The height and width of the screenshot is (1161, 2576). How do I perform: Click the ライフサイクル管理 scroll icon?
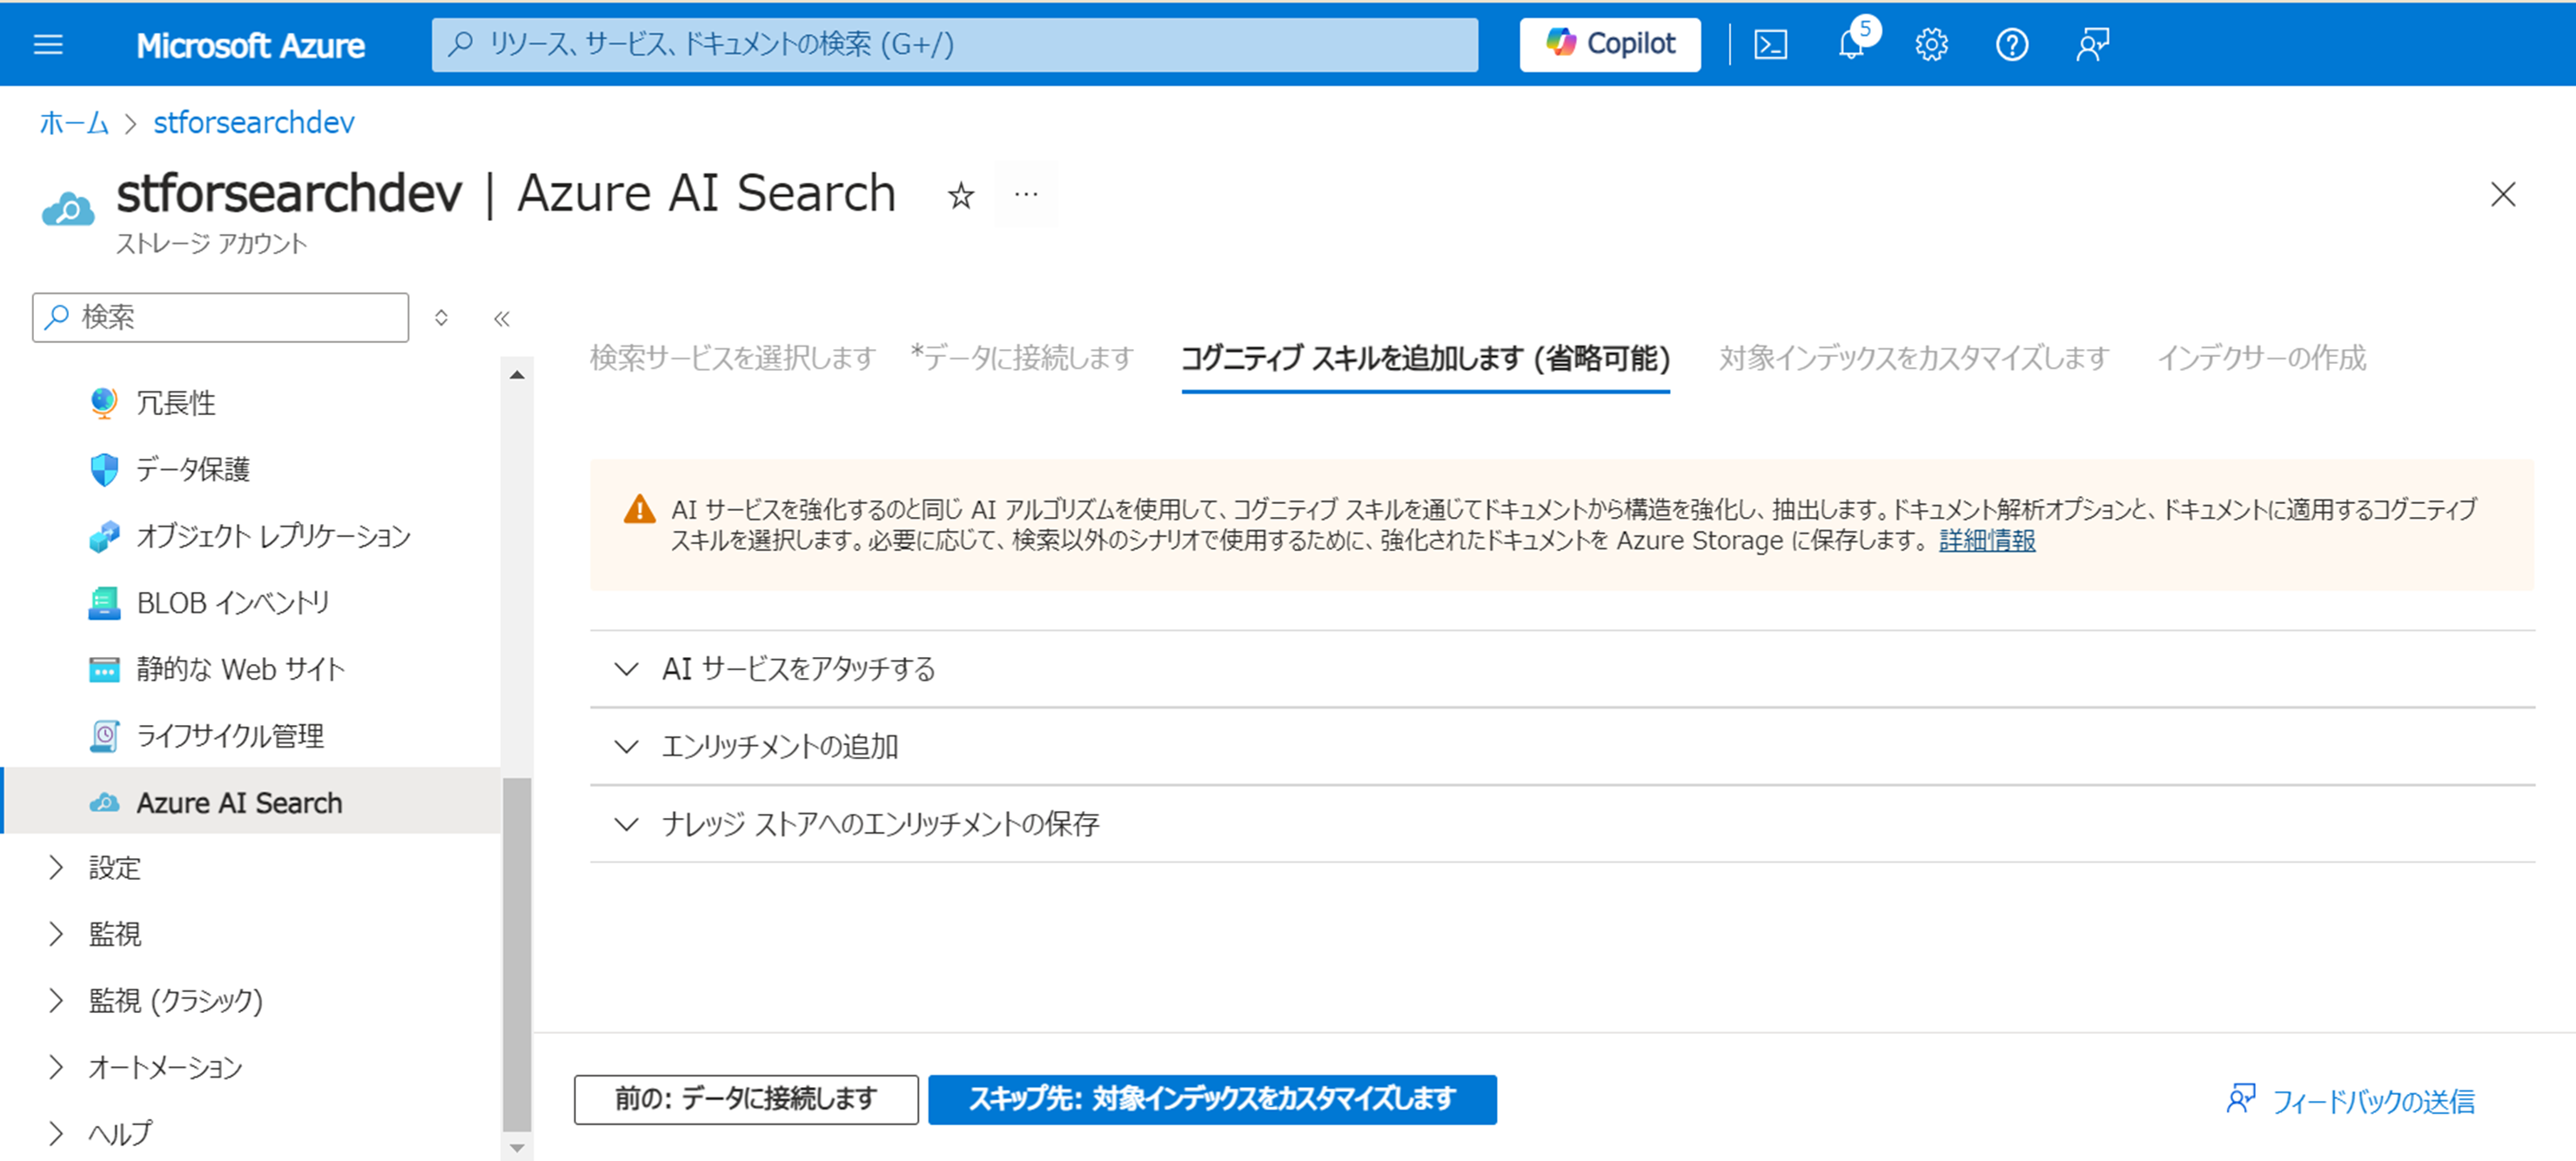[x=104, y=736]
